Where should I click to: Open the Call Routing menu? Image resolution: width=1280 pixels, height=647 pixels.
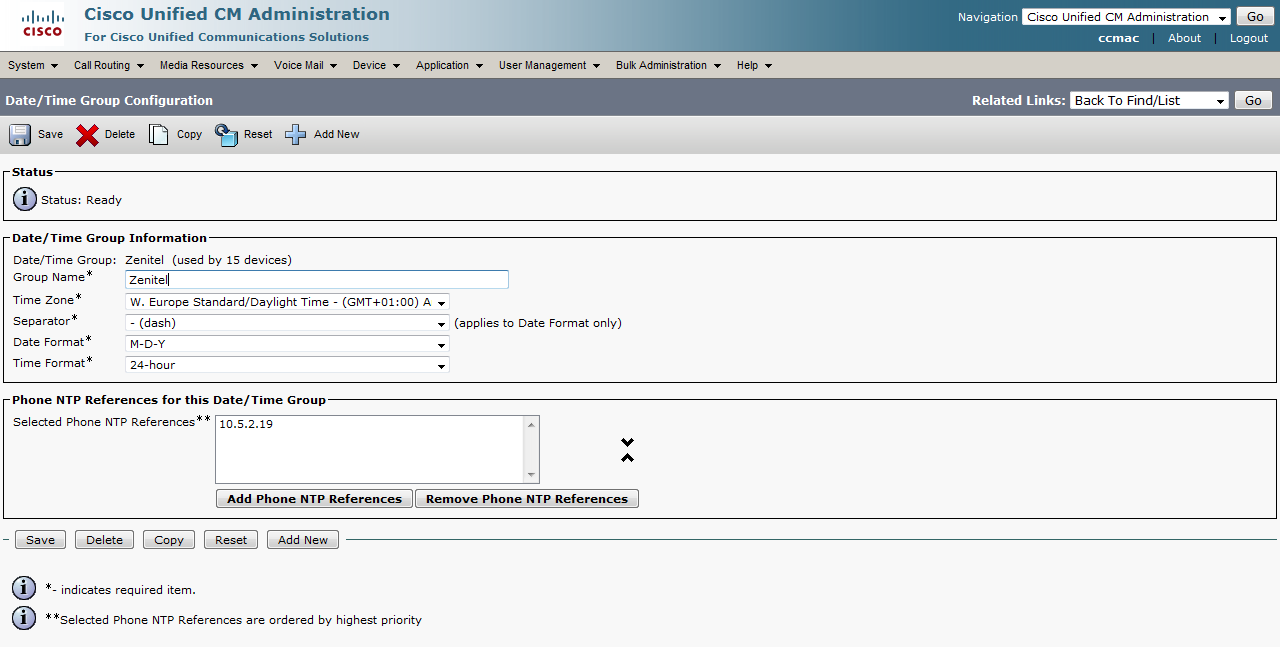point(108,66)
